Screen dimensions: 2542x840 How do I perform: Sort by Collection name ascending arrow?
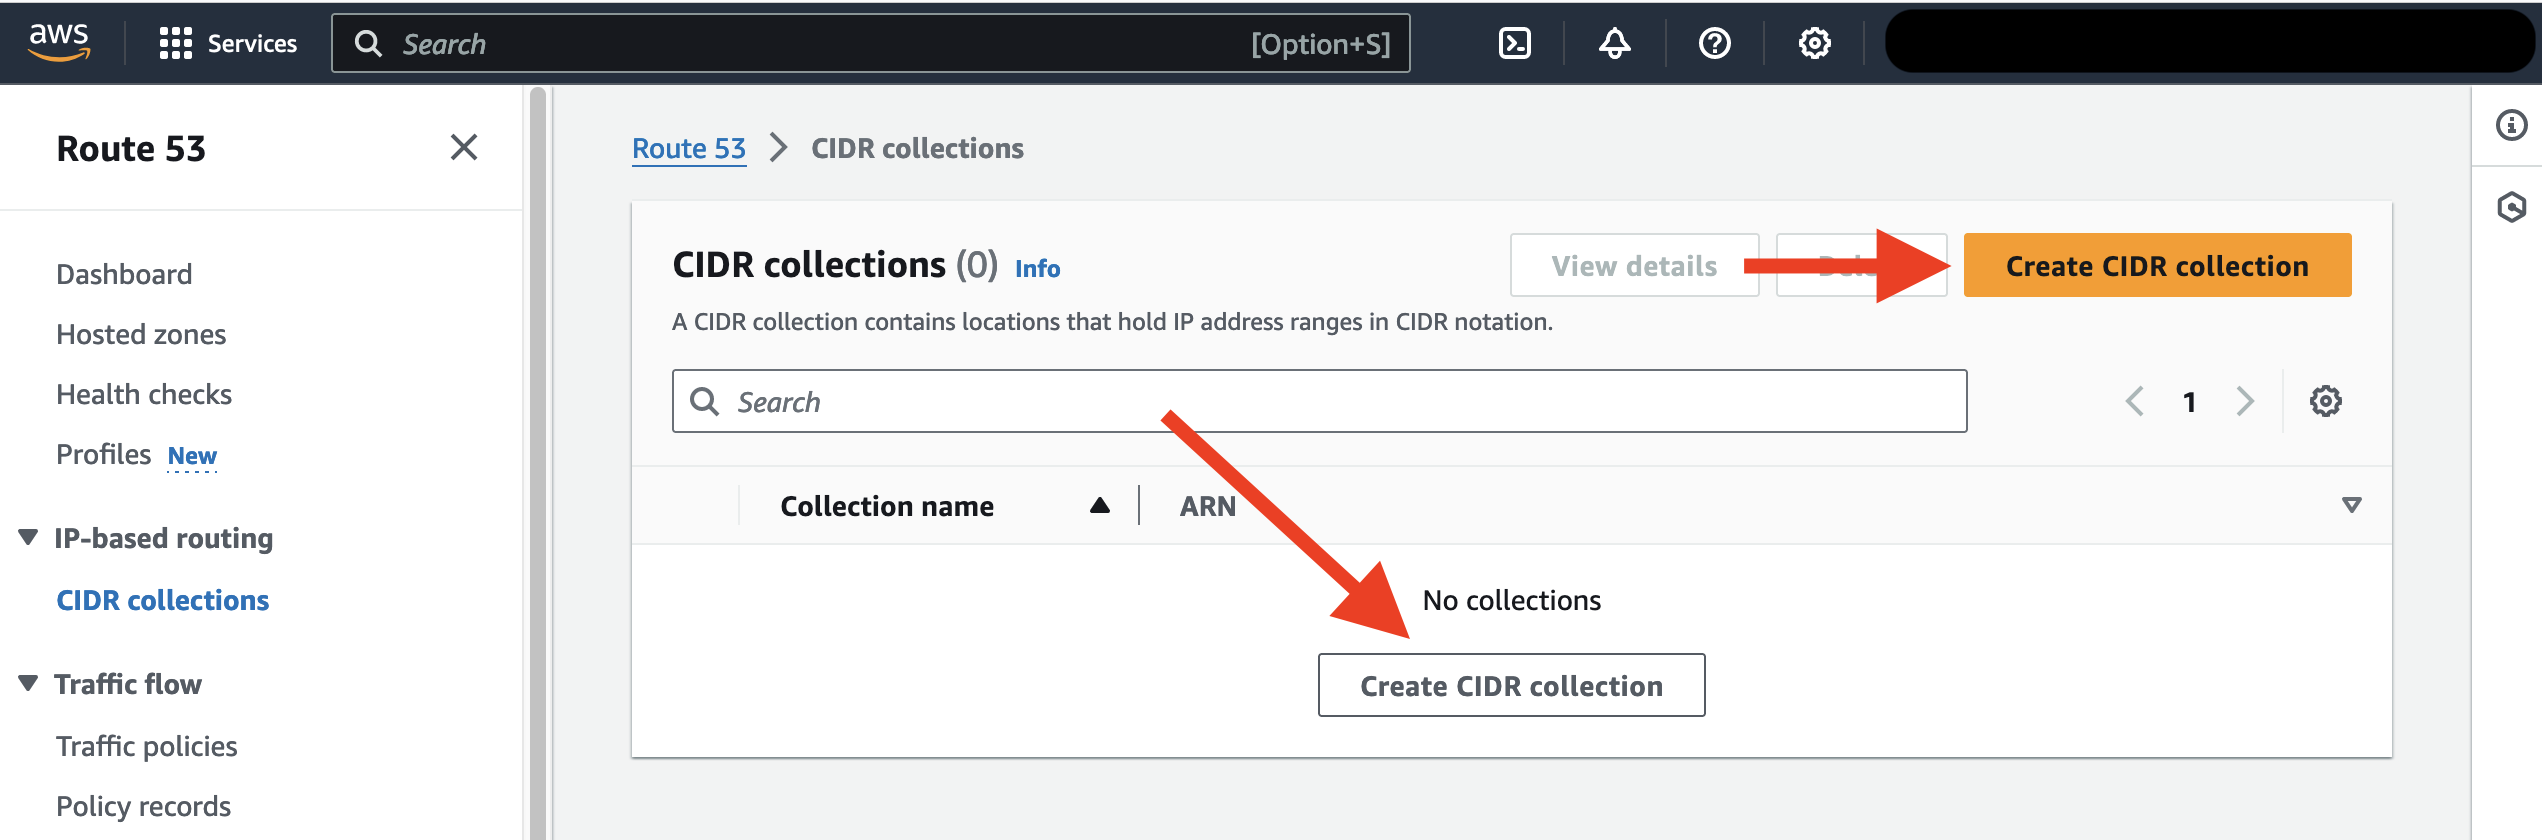[1100, 505]
